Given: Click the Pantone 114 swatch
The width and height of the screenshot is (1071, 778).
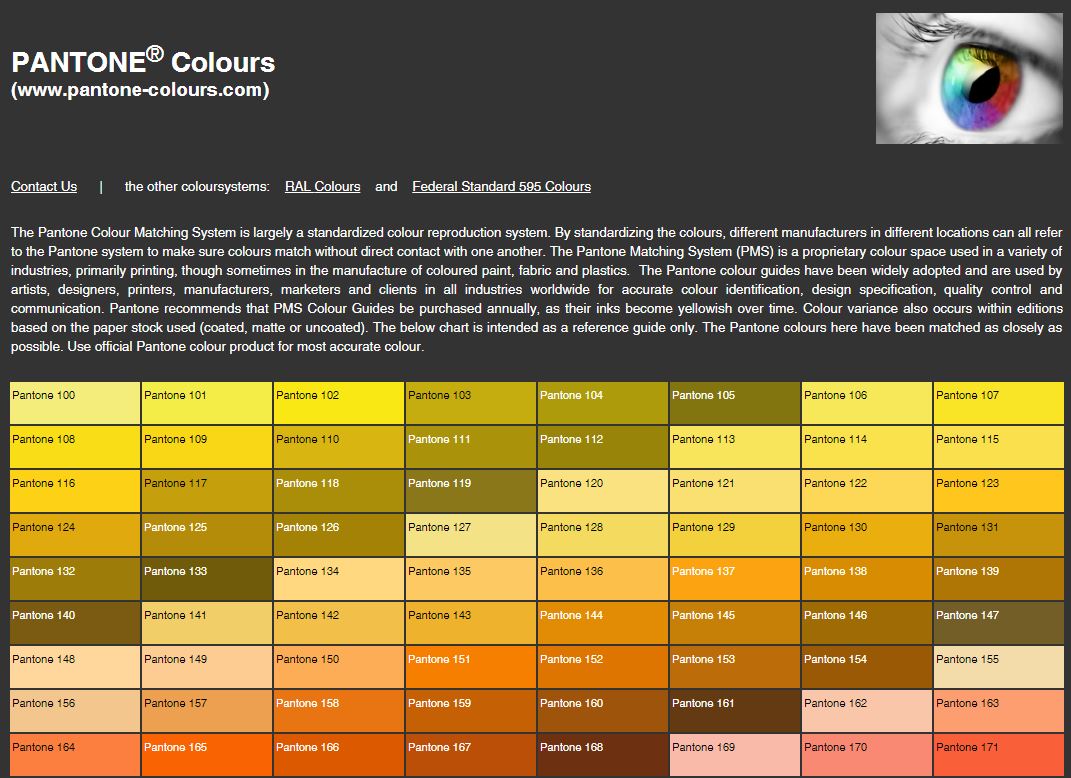Looking at the screenshot, I should (867, 447).
